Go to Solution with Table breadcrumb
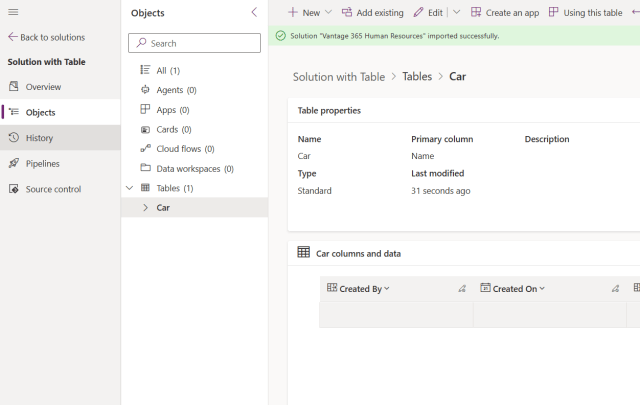The width and height of the screenshot is (640, 405). tap(339, 77)
